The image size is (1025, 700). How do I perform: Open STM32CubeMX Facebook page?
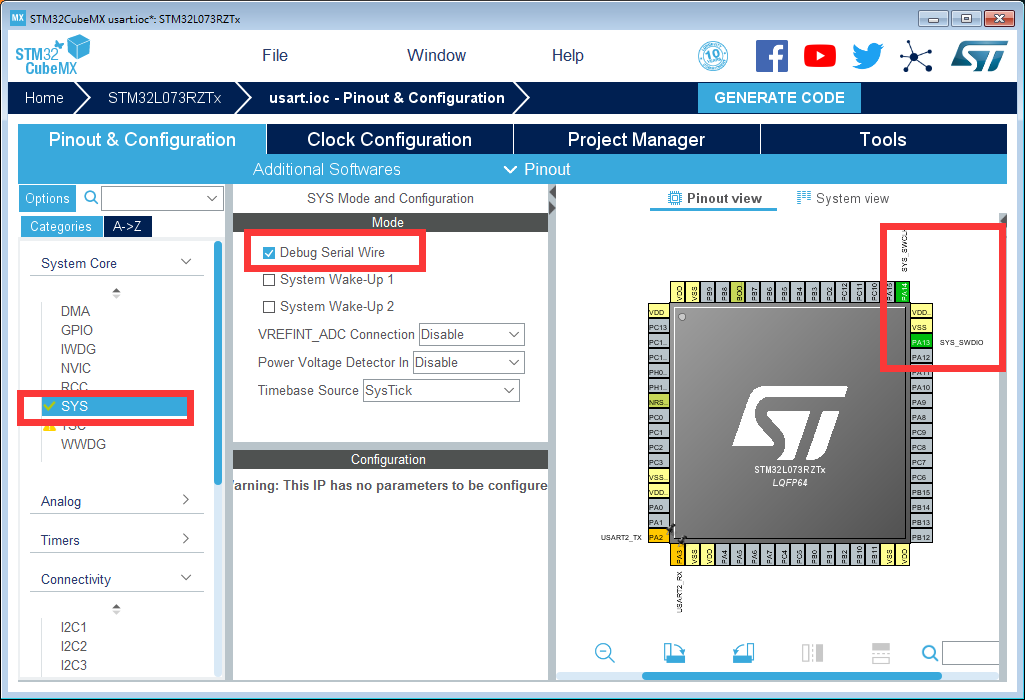pos(772,56)
